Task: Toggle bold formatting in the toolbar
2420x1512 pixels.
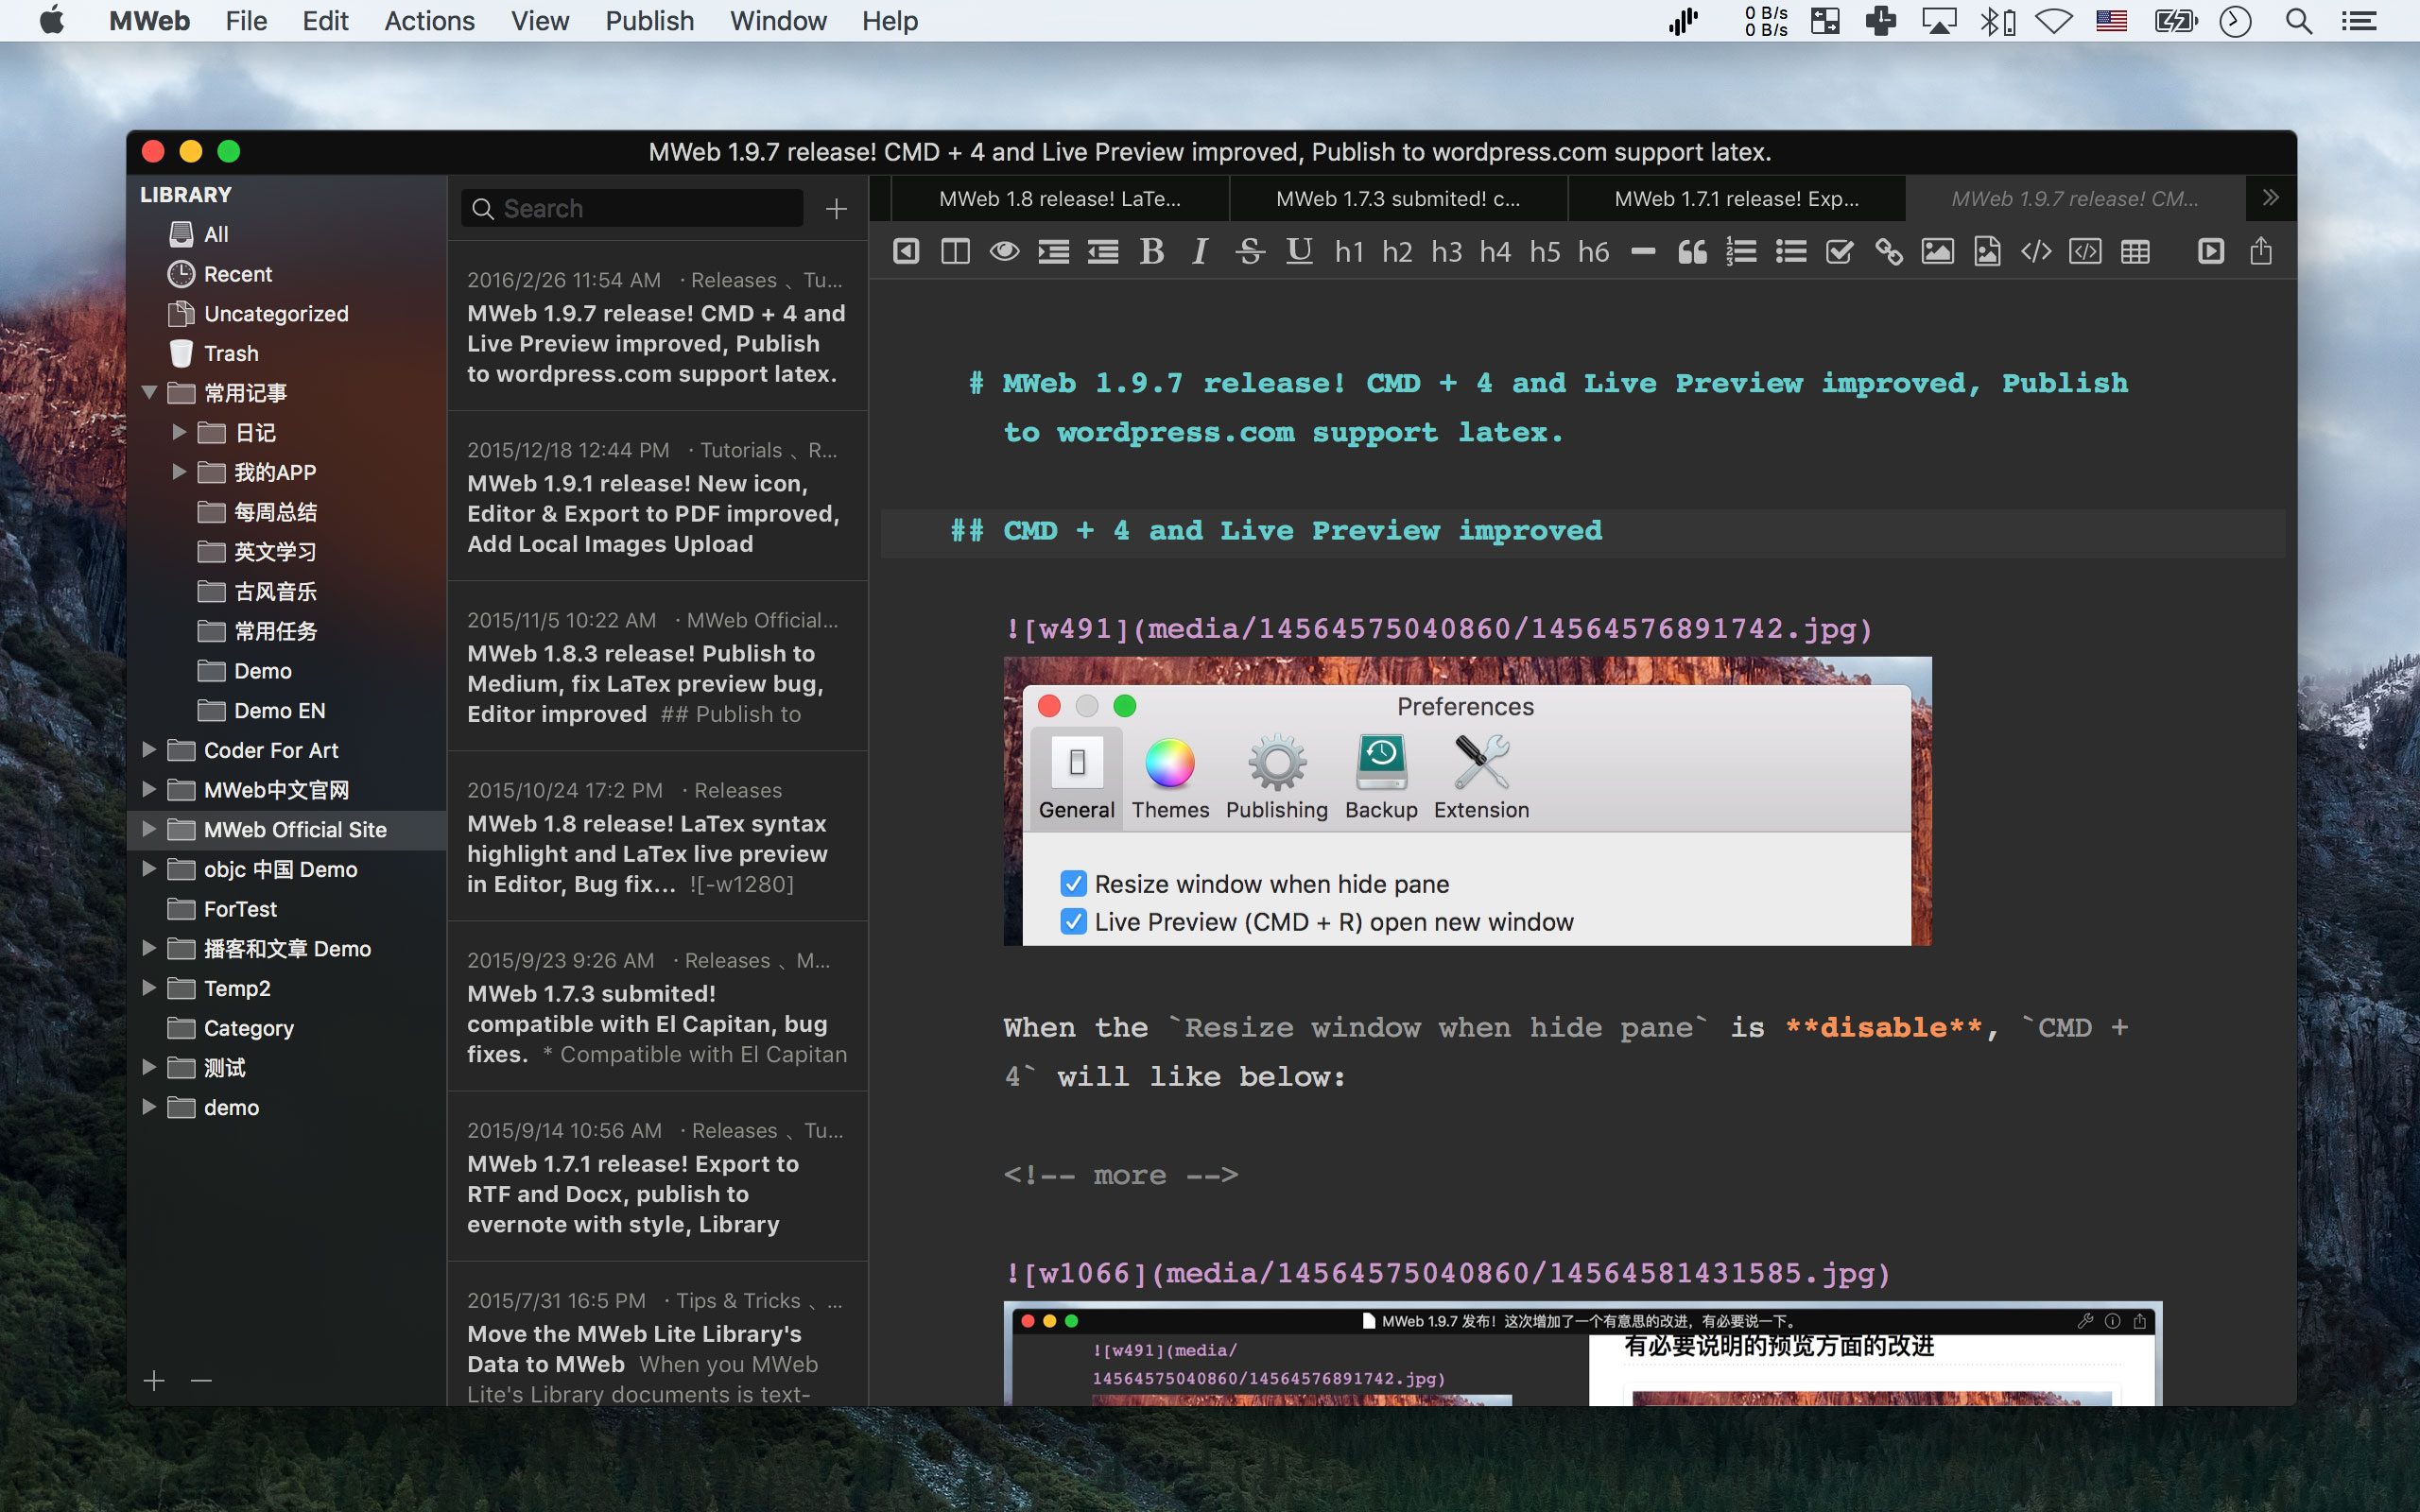Action: [1151, 251]
